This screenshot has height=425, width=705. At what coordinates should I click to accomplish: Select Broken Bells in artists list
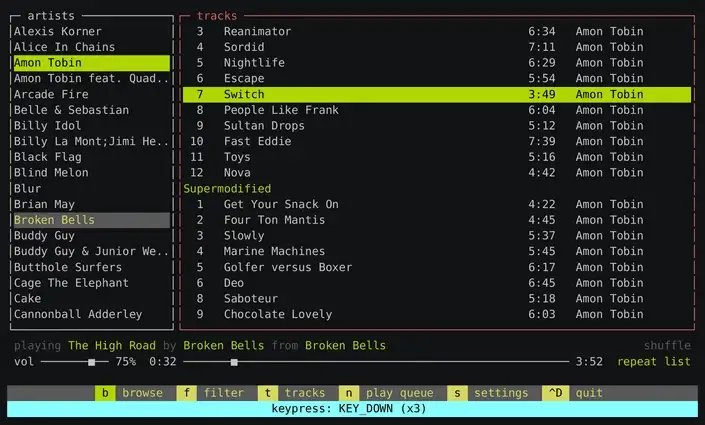point(91,220)
